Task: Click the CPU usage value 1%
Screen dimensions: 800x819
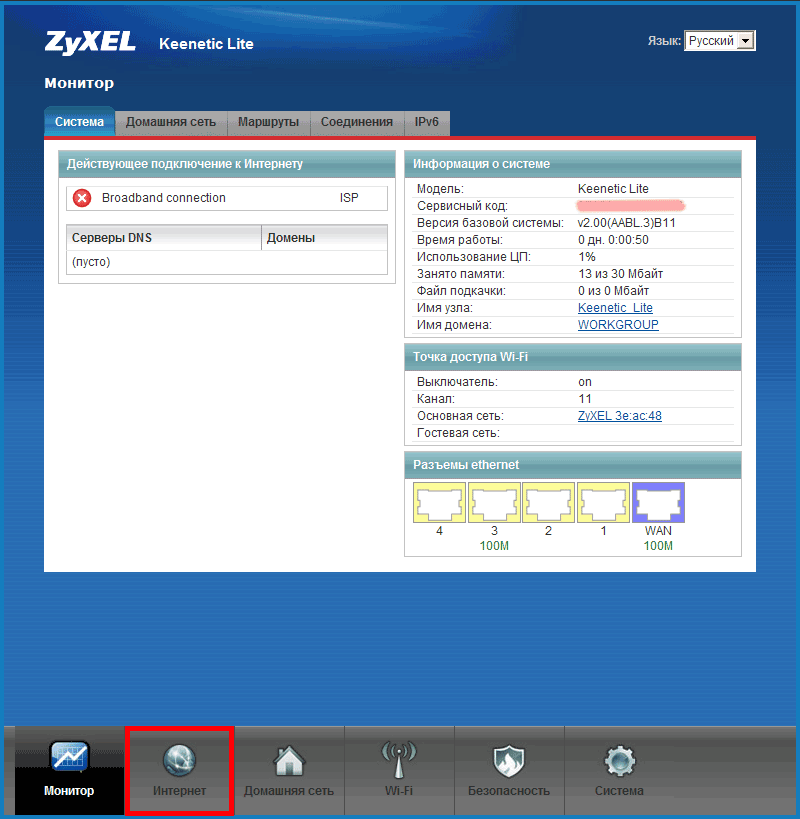Action: click(x=587, y=257)
